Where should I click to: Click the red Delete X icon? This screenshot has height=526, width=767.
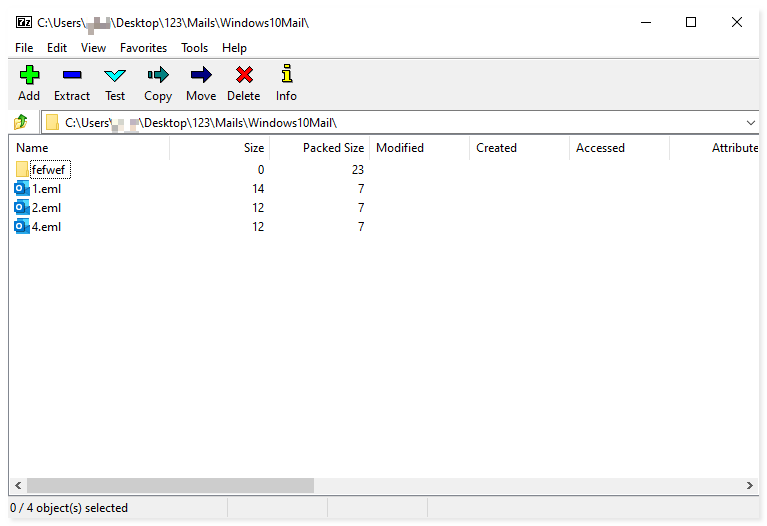click(x=244, y=75)
